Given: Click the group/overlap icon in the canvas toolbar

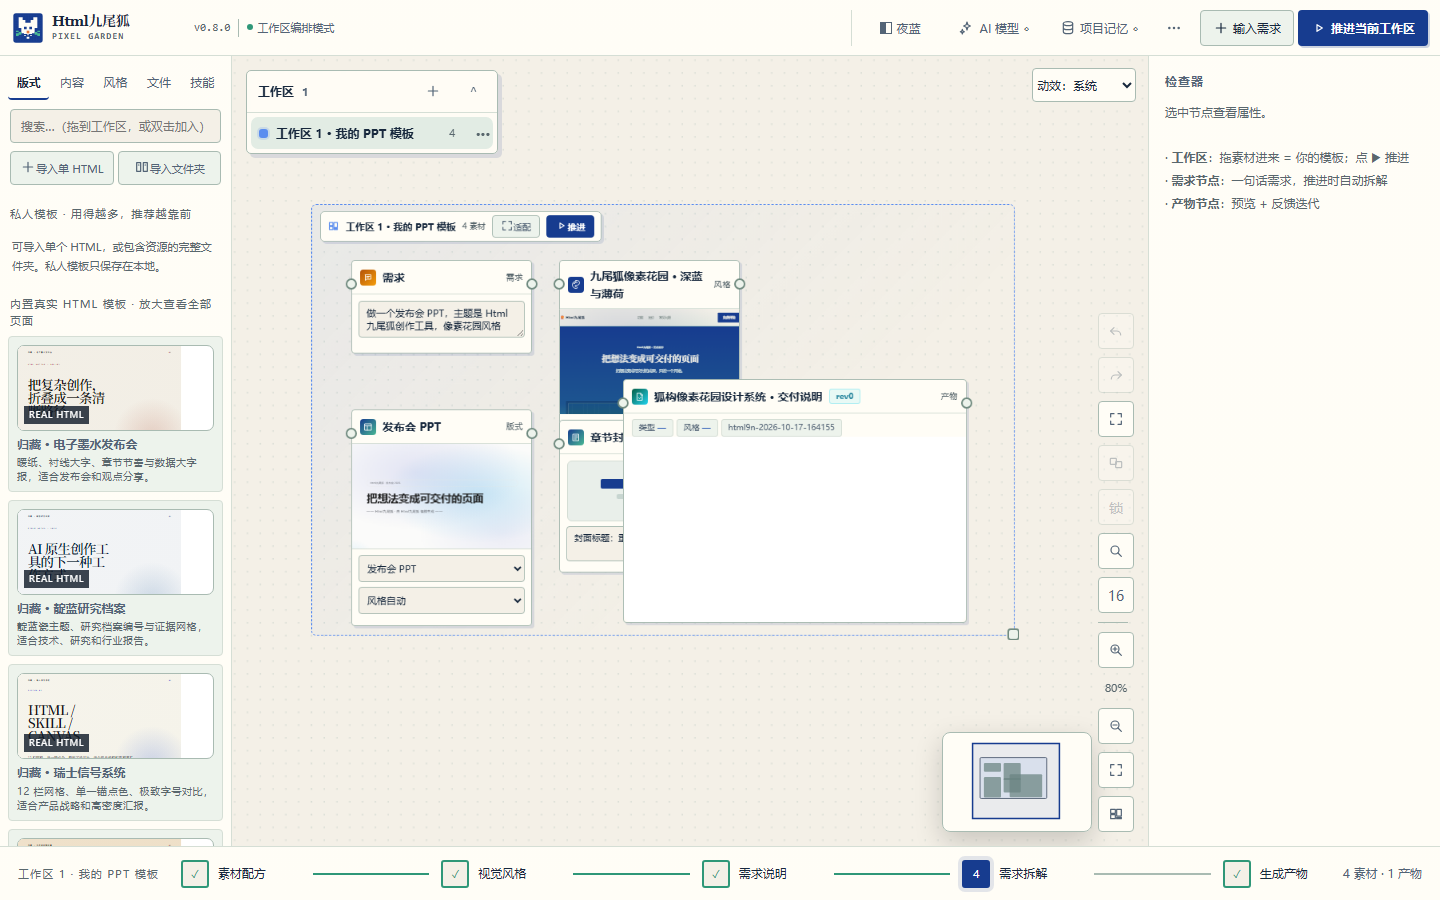Looking at the screenshot, I should pyautogui.click(x=1116, y=463).
